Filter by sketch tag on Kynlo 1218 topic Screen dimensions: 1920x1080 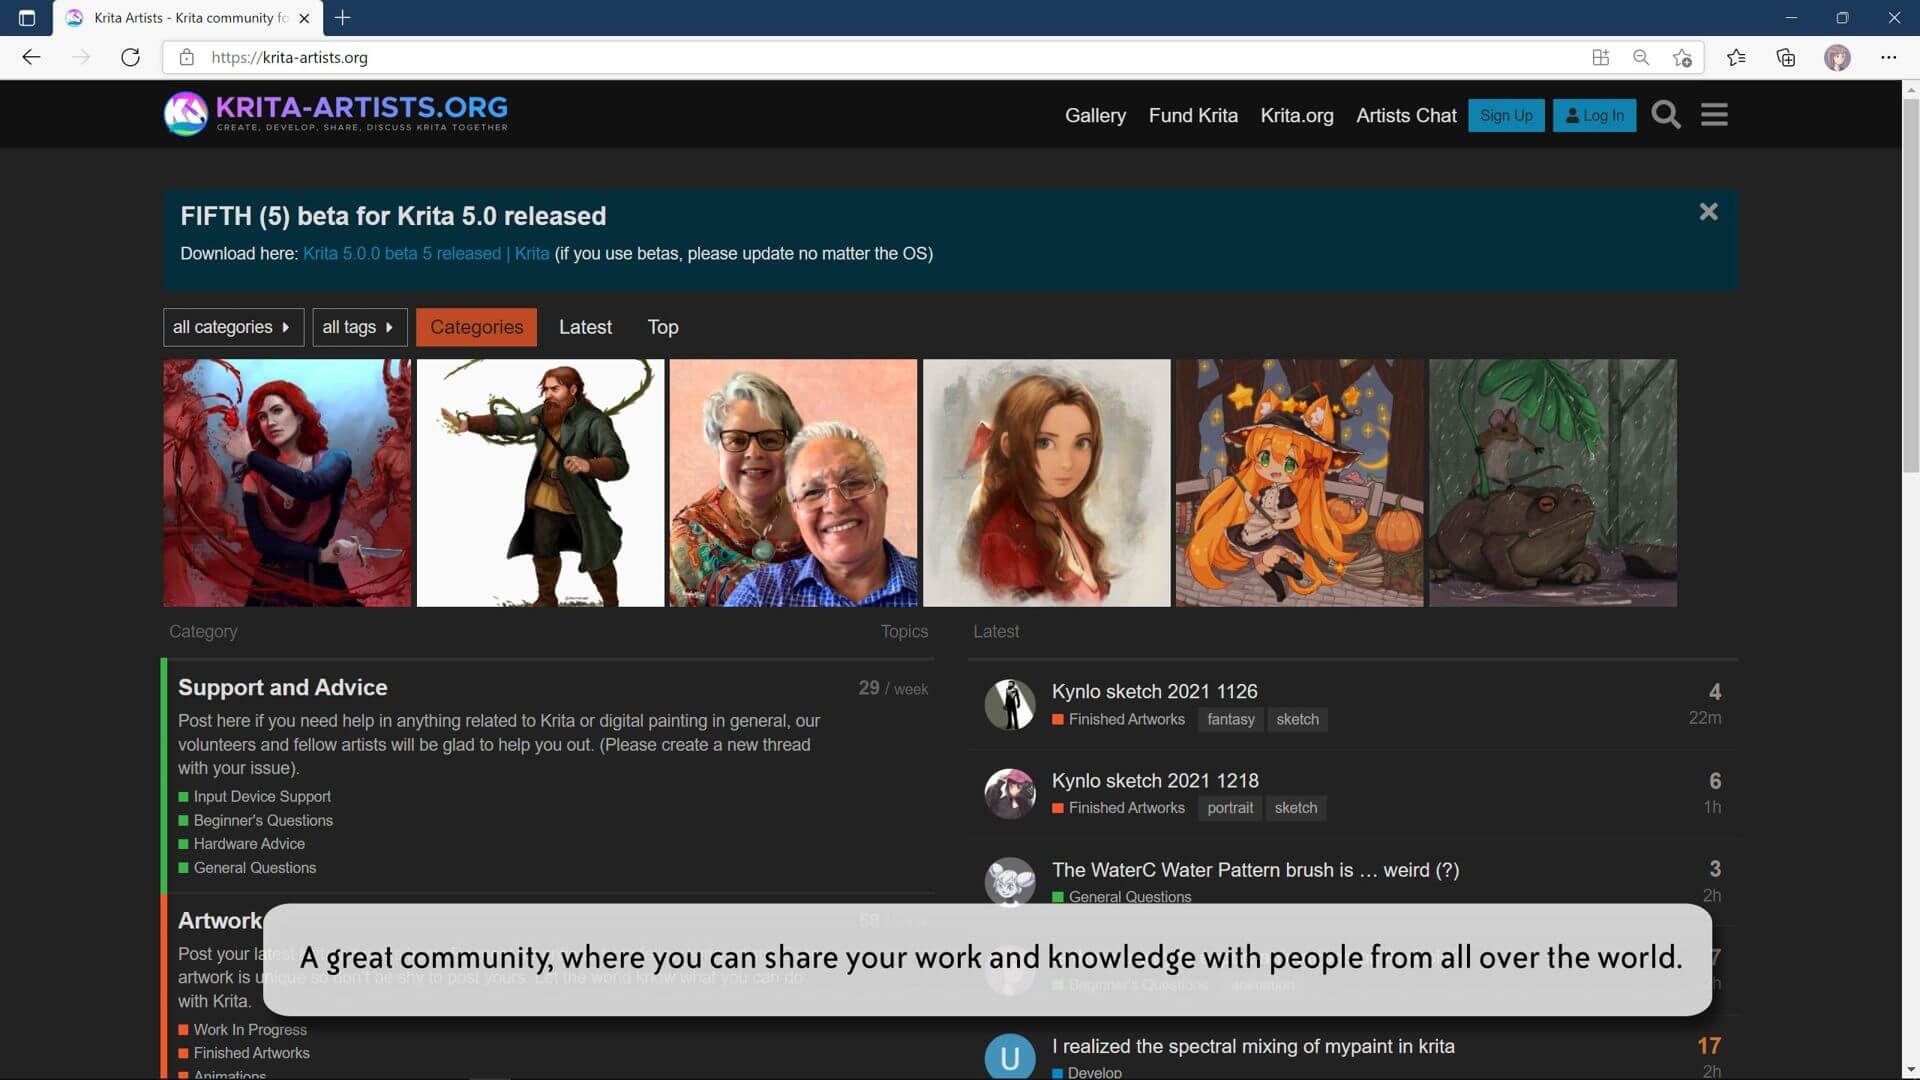coord(1295,808)
